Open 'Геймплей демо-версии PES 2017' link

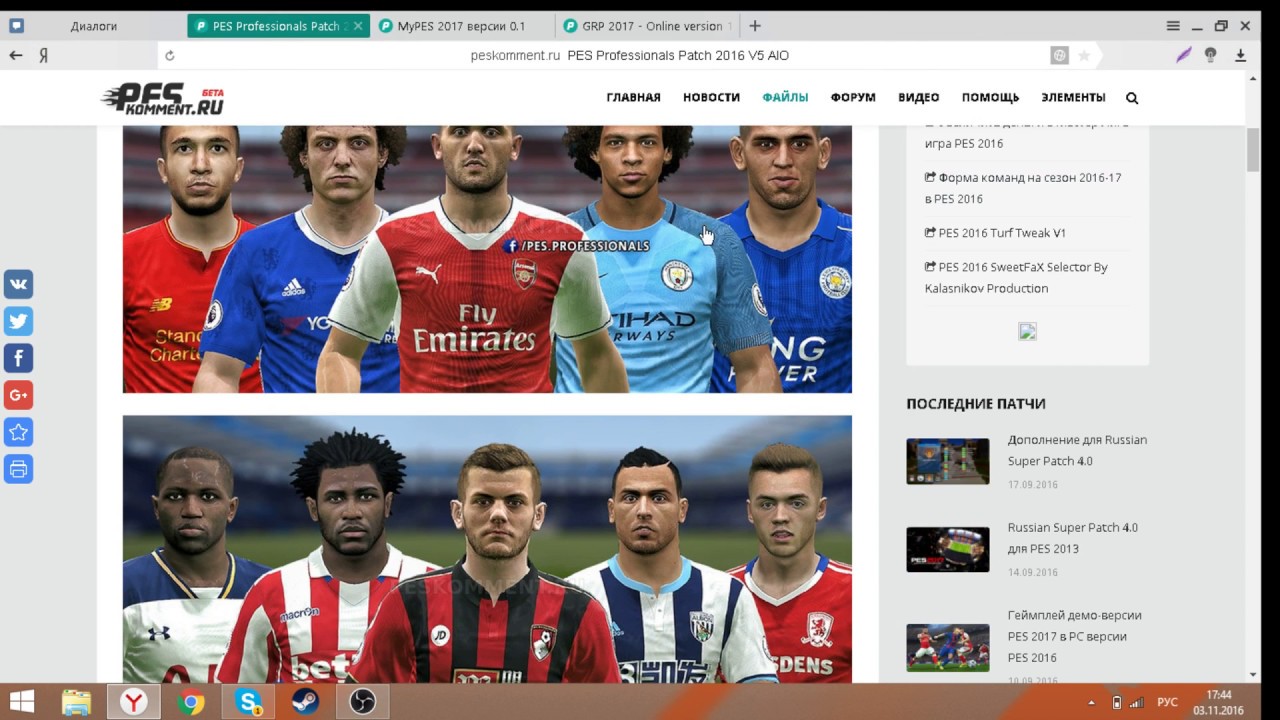click(x=1074, y=636)
